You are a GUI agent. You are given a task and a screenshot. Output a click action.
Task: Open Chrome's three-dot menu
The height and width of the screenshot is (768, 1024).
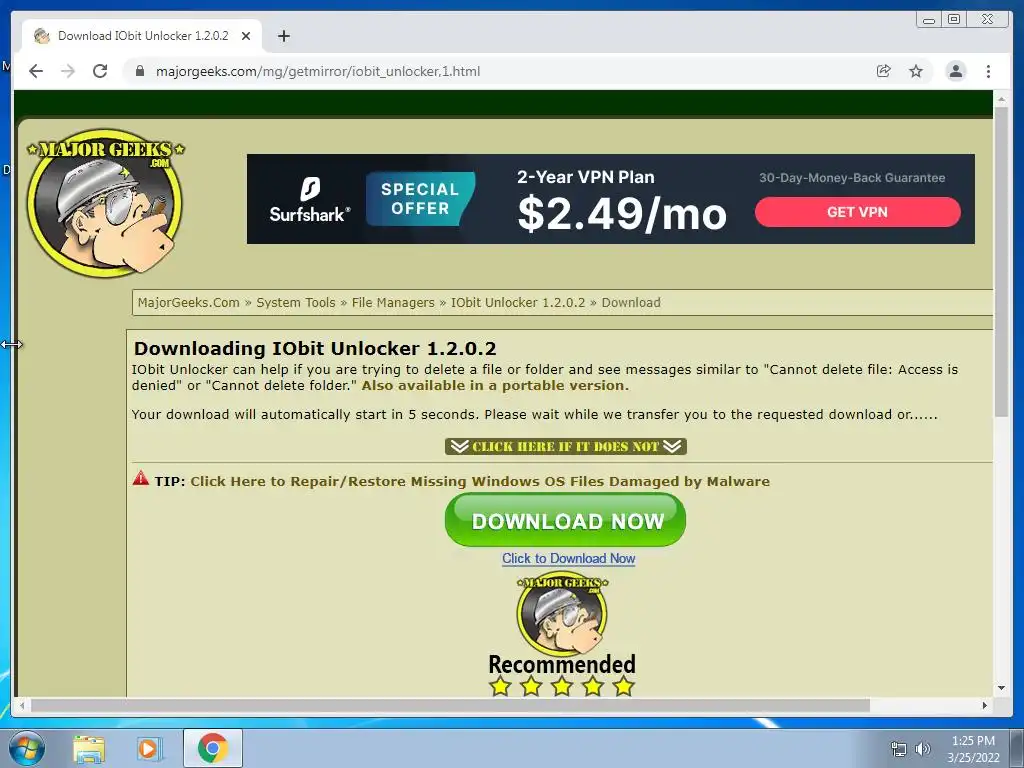(x=988, y=71)
